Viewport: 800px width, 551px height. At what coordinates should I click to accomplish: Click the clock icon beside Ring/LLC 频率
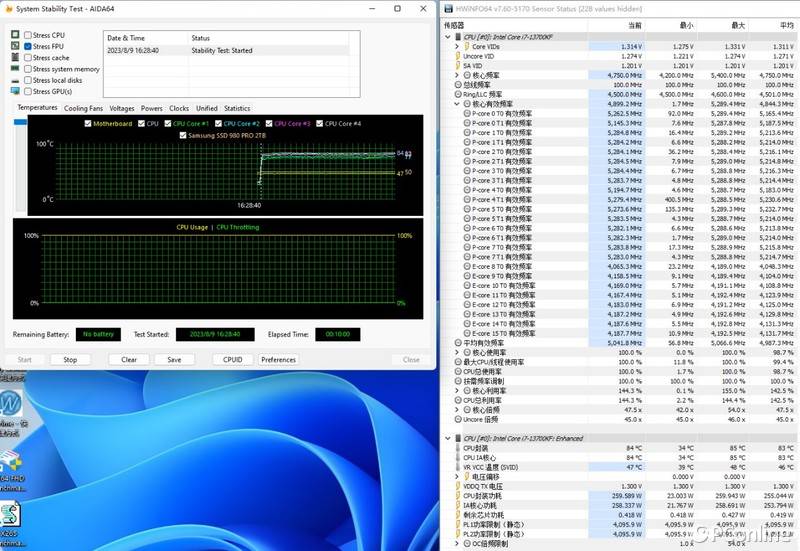click(458, 94)
